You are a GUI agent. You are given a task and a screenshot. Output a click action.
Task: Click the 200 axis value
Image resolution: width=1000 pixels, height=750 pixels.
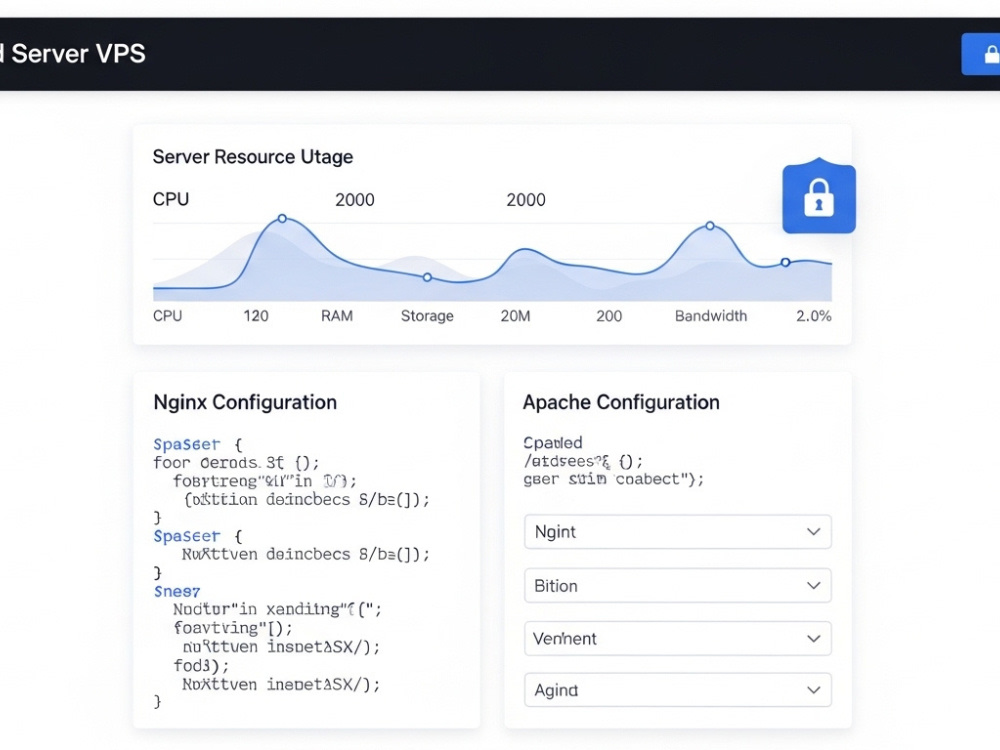609,316
